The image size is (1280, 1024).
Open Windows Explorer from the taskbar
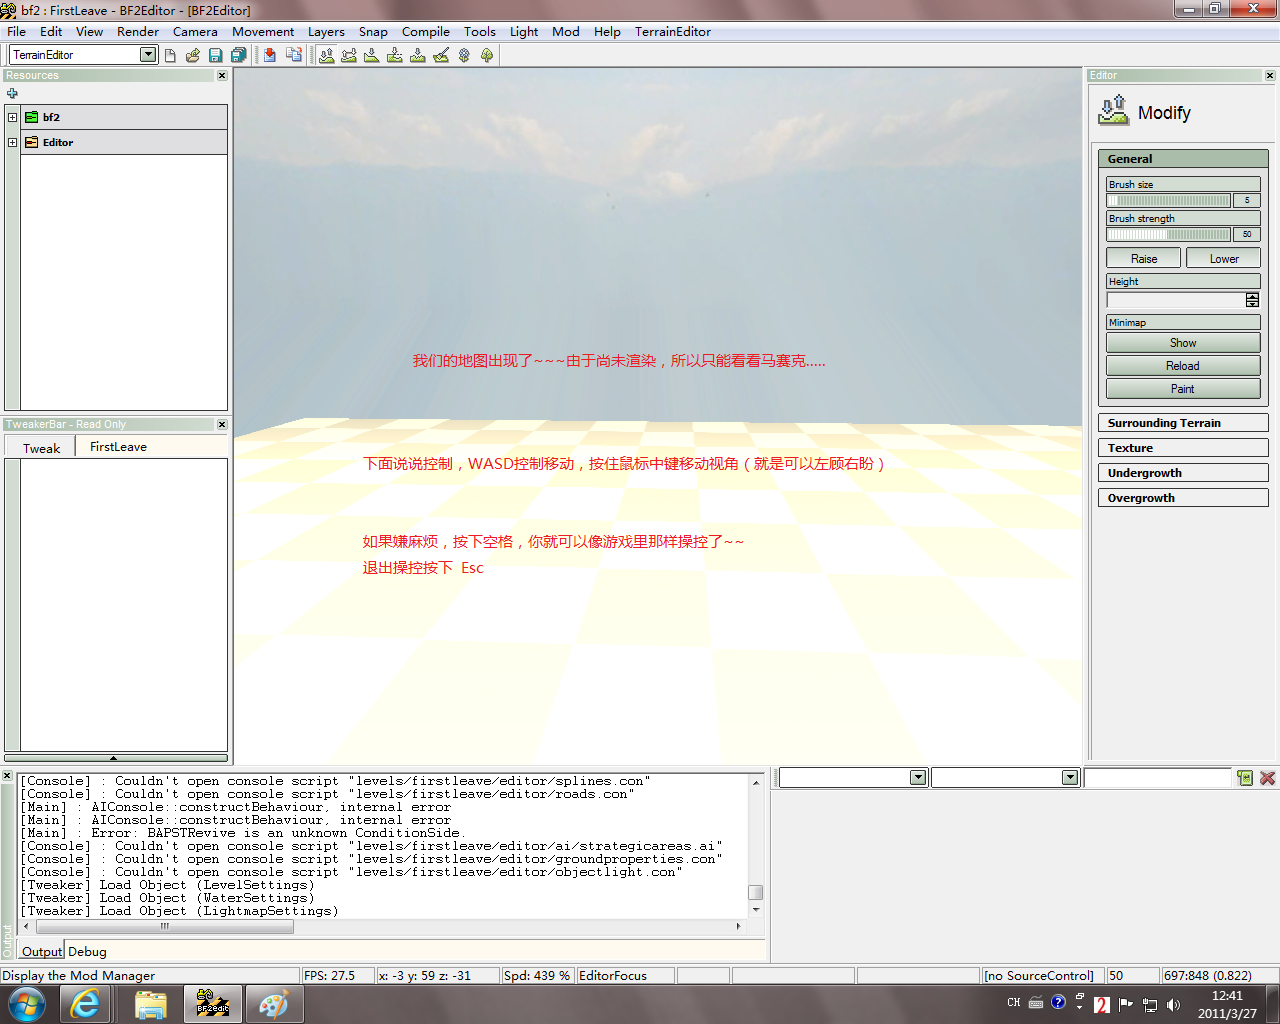[x=150, y=1004]
